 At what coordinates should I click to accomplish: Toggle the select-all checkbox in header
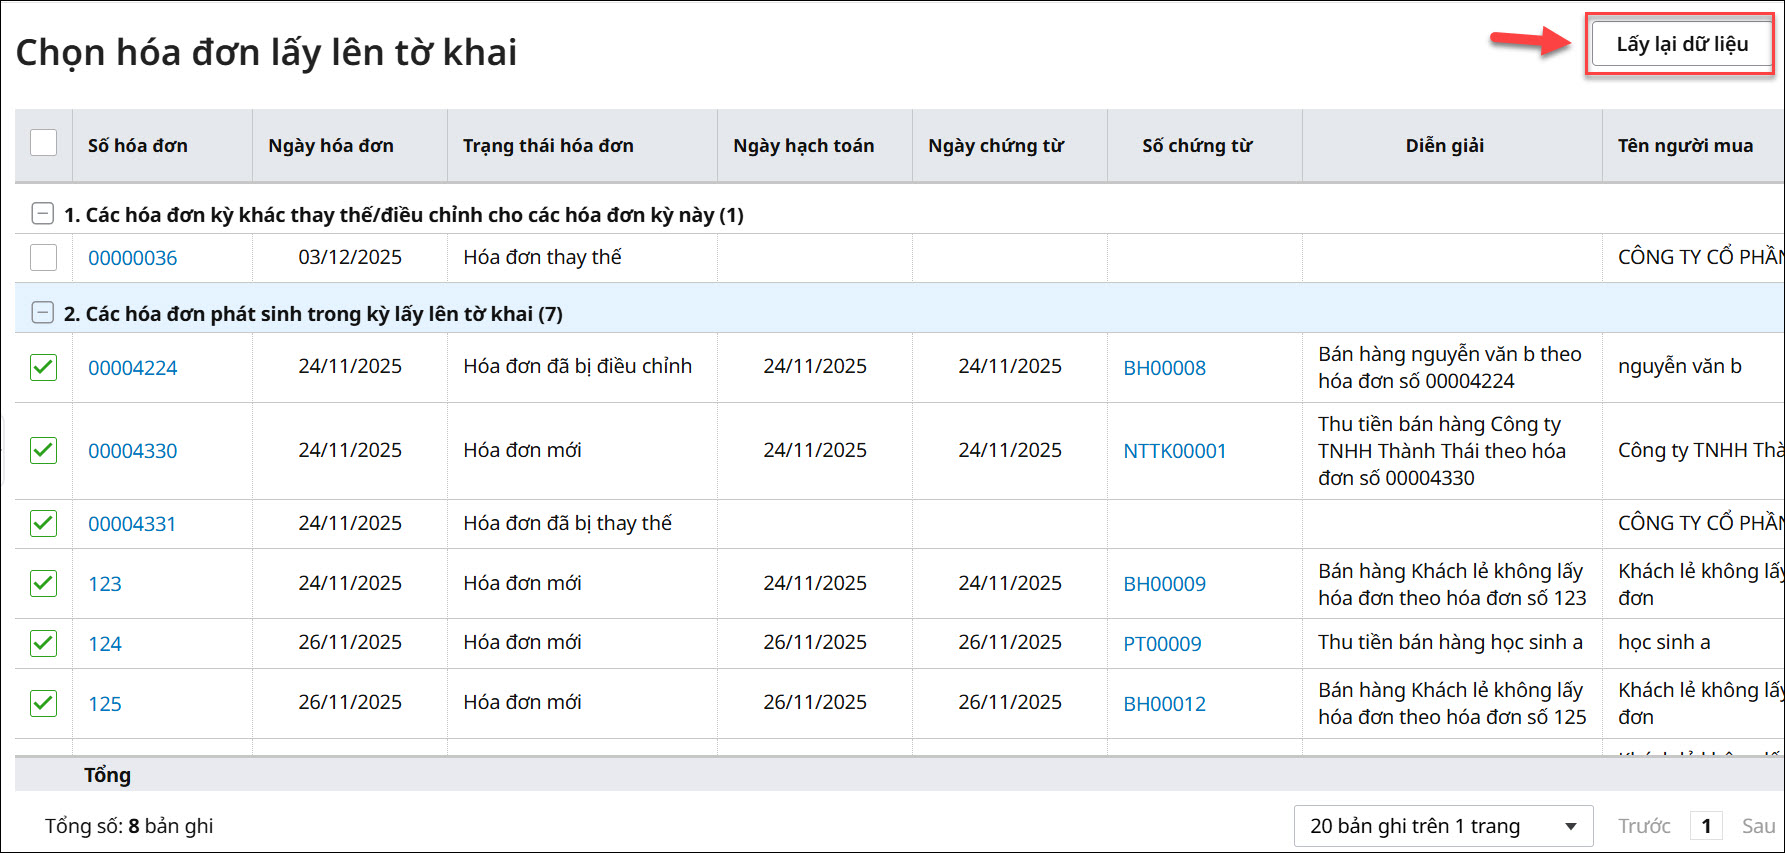click(x=44, y=143)
